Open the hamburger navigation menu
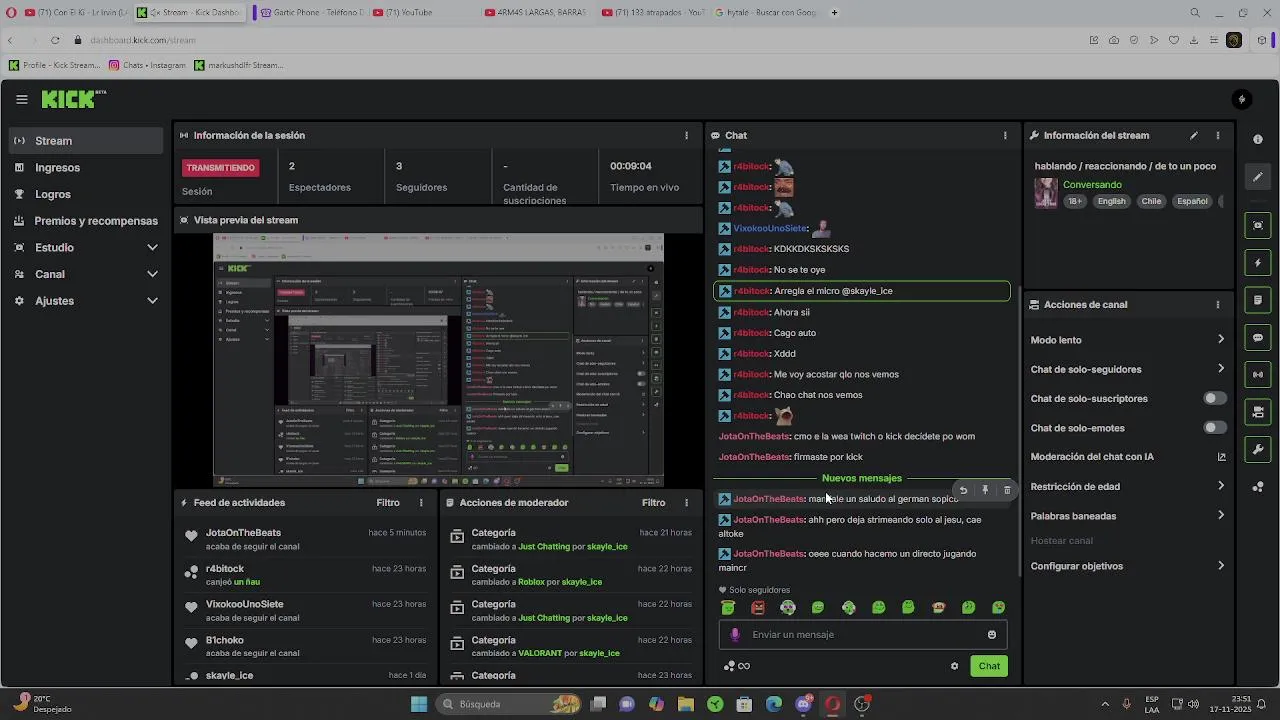 click(21, 99)
